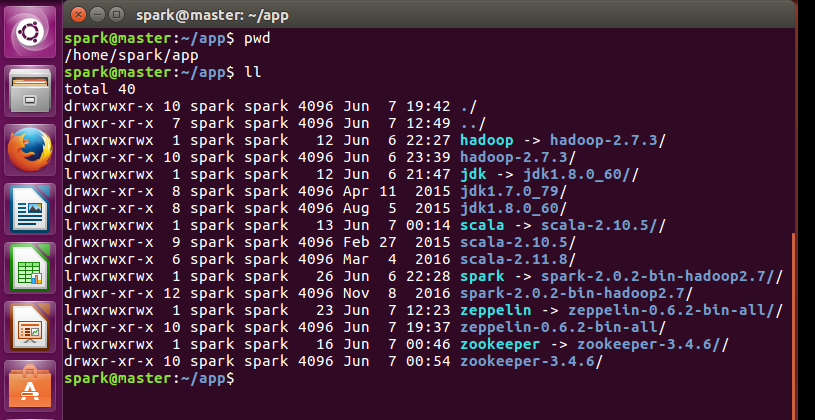Click the 'jdk1.7.0_79/' directory name

pyautogui.click(x=514, y=191)
